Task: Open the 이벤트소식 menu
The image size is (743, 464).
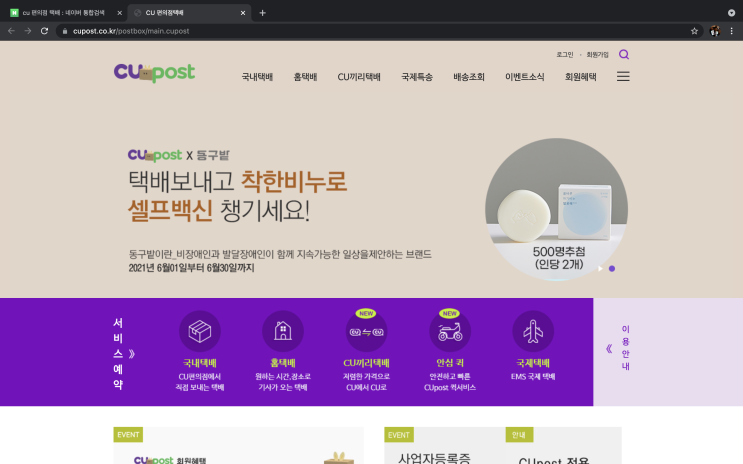Action: (x=525, y=77)
